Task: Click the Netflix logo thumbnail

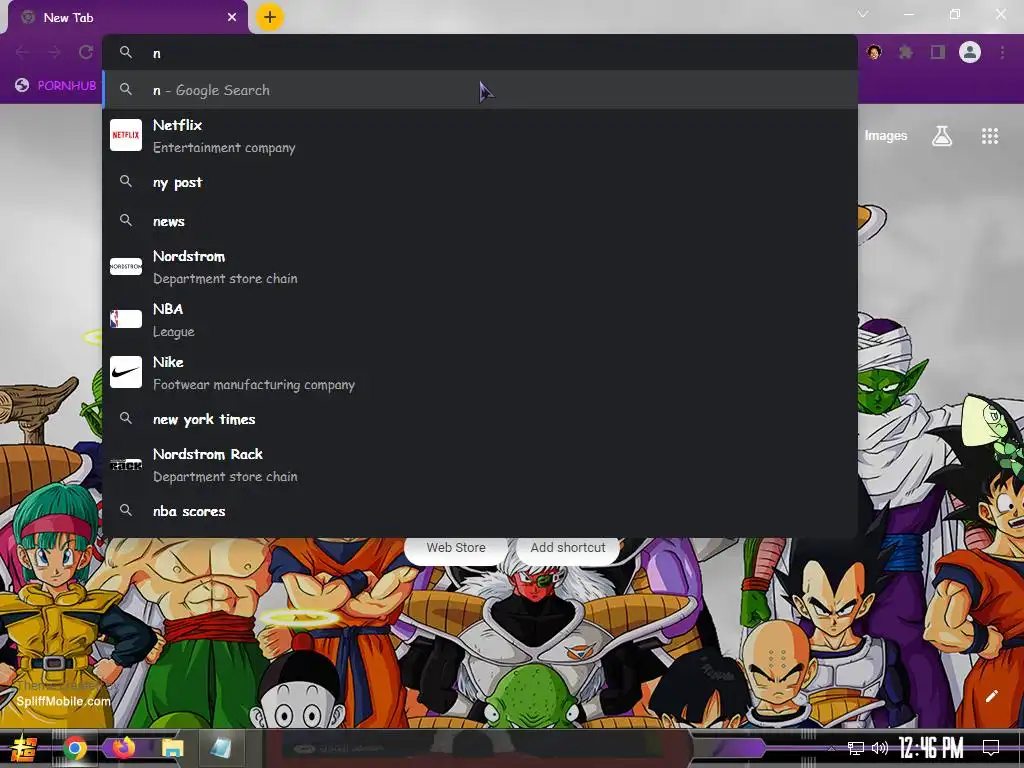Action: [126, 135]
